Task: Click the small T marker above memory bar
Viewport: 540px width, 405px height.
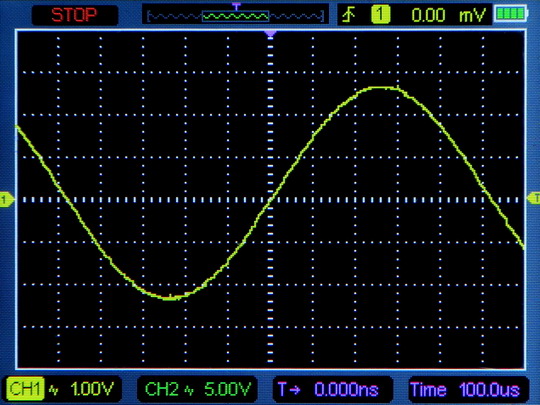Action: (x=236, y=6)
